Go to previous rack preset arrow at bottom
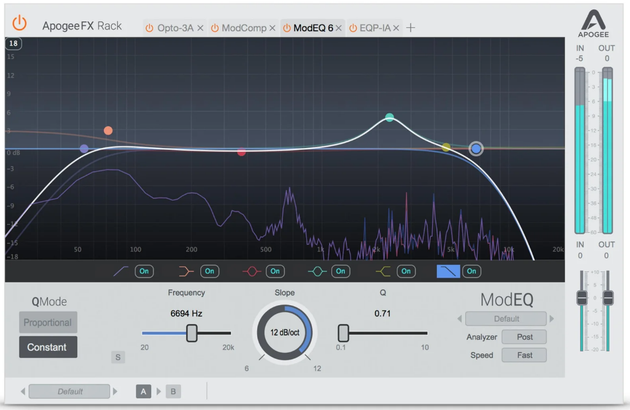 click(23, 392)
